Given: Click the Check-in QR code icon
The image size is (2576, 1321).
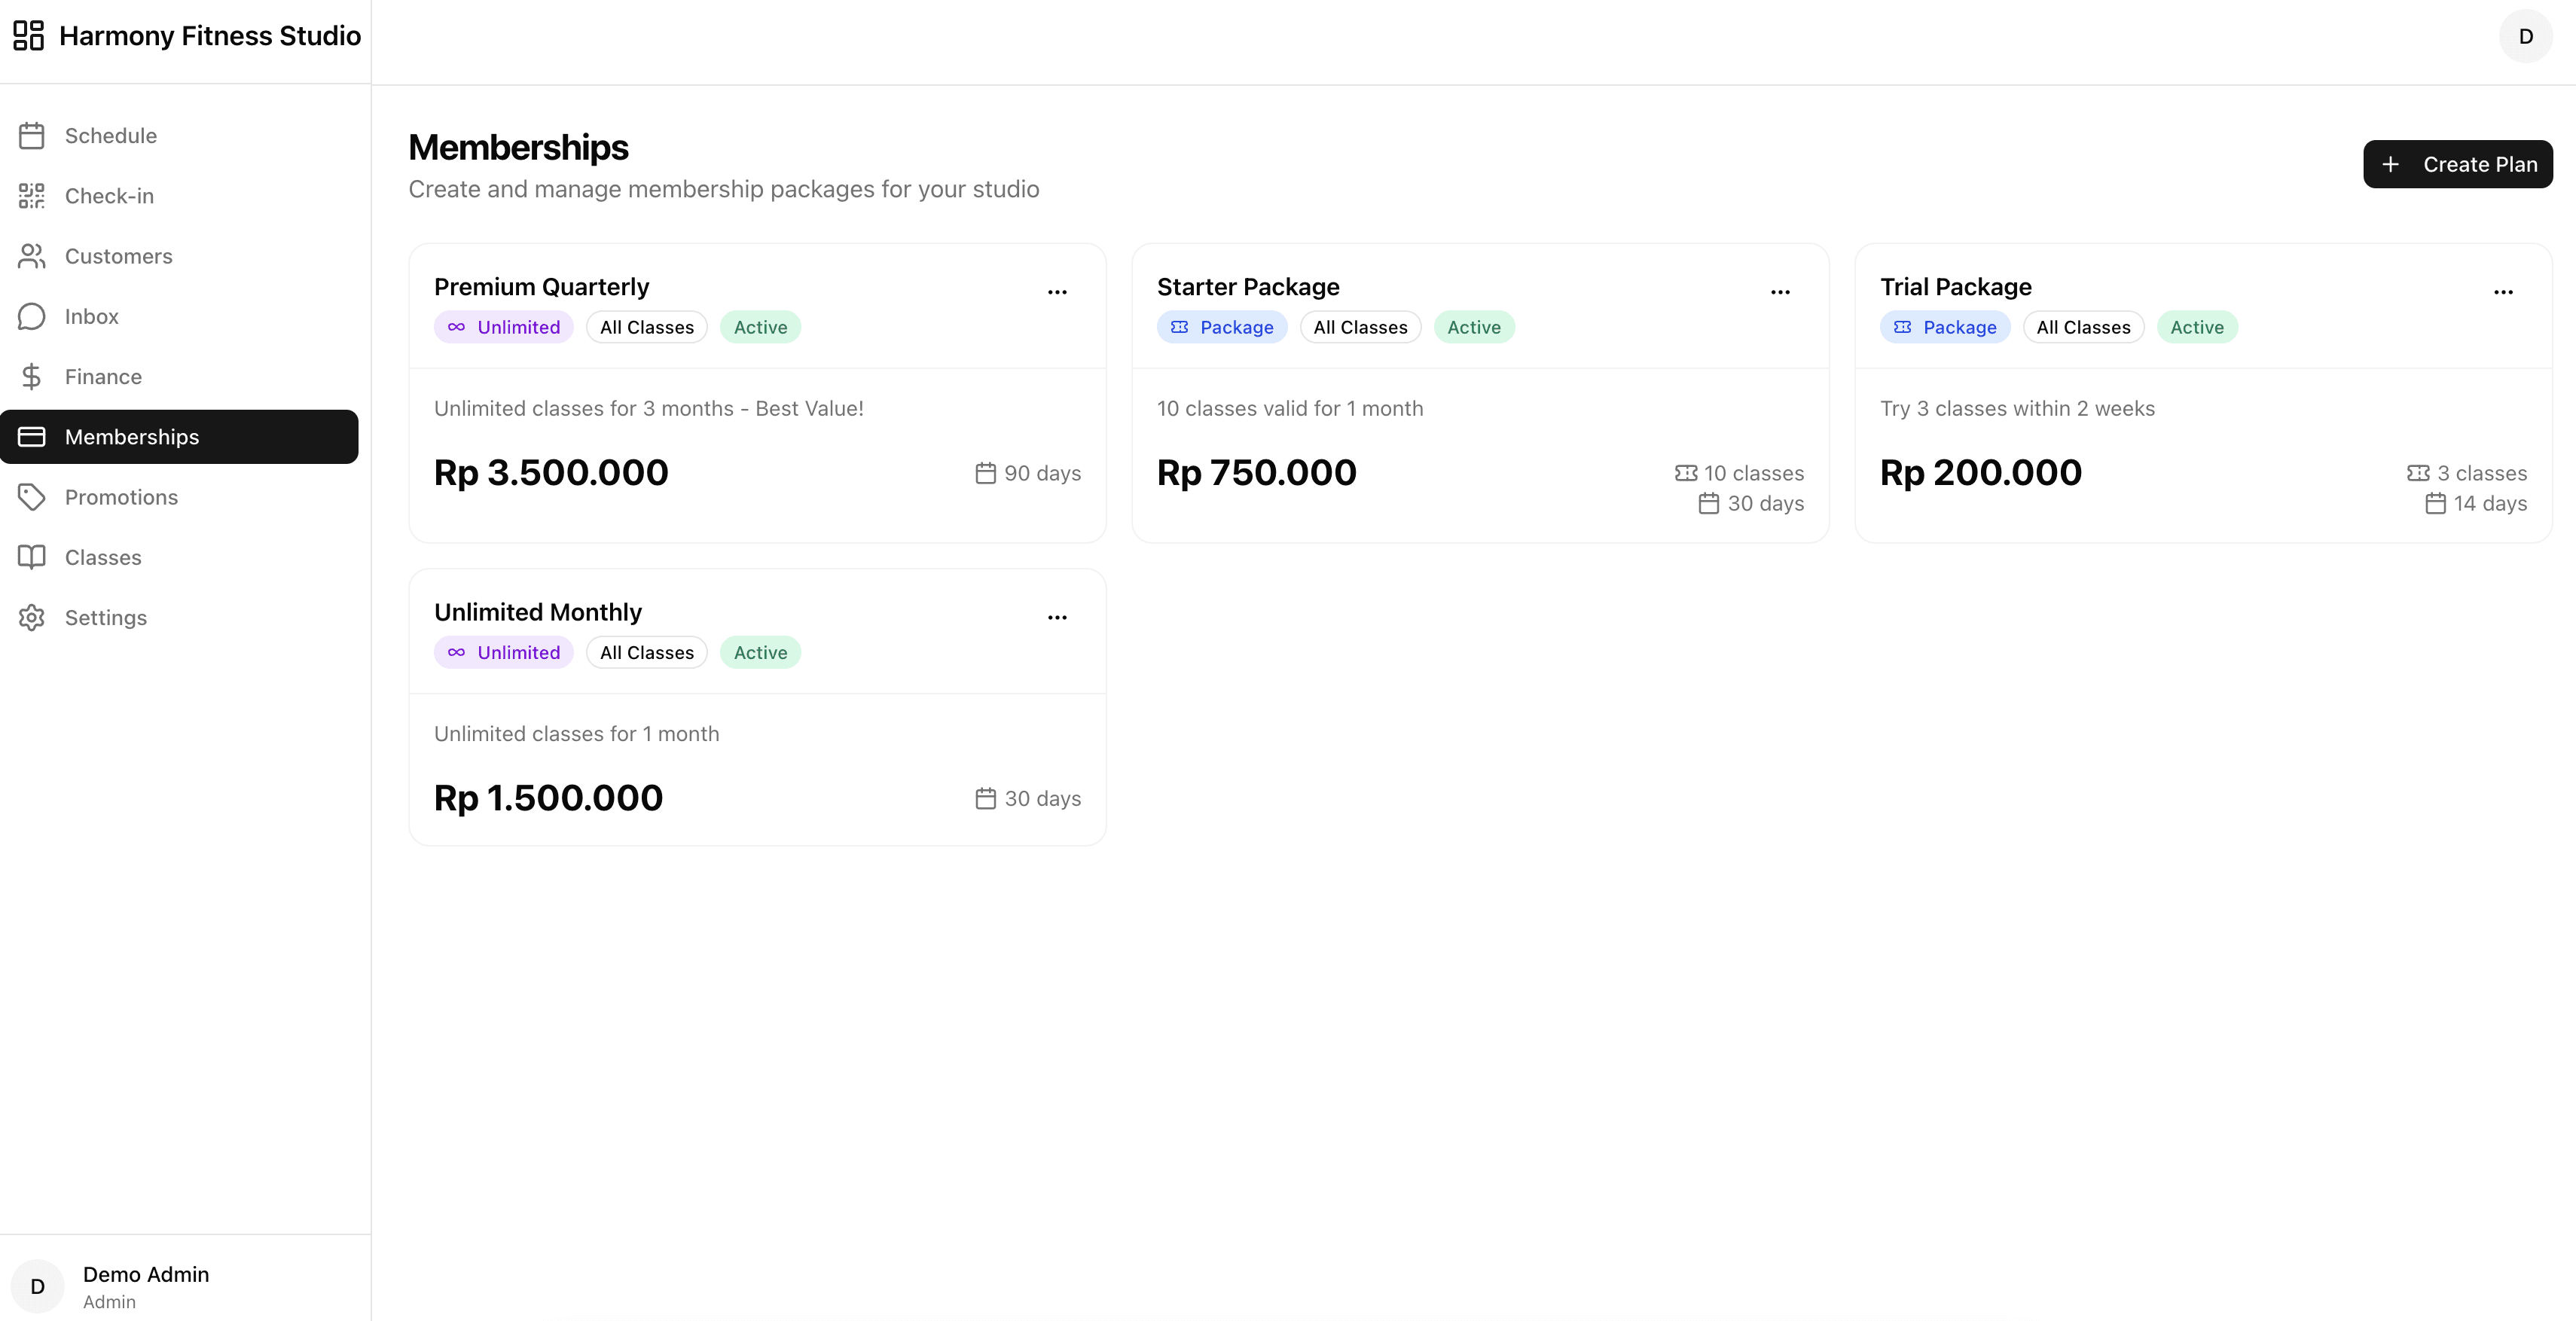Looking at the screenshot, I should (x=32, y=196).
